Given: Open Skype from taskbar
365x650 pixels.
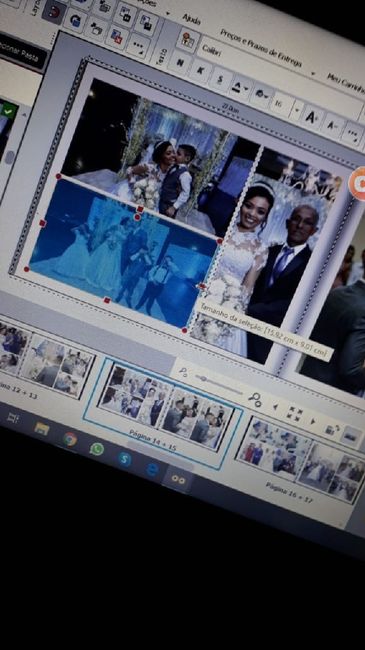Looking at the screenshot, I should point(124,459).
